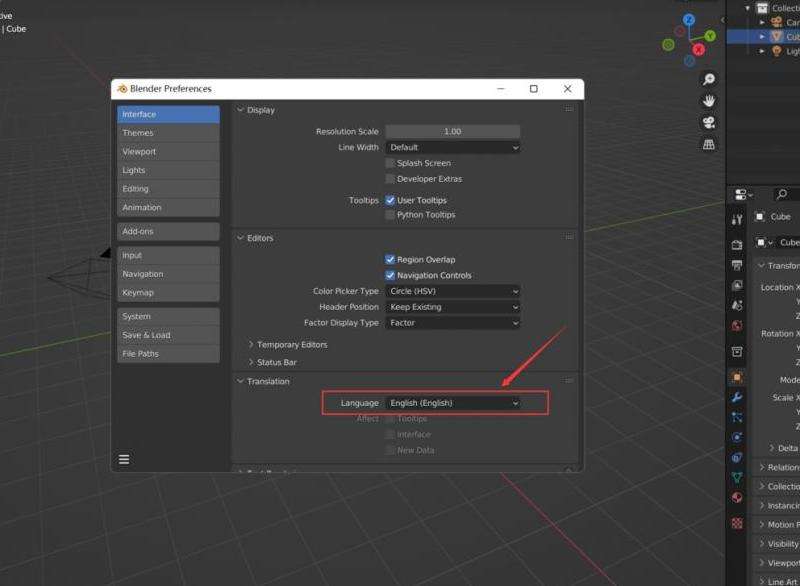Open the Material properties tab icon
Viewport: 800px width, 586px height.
tap(737, 498)
